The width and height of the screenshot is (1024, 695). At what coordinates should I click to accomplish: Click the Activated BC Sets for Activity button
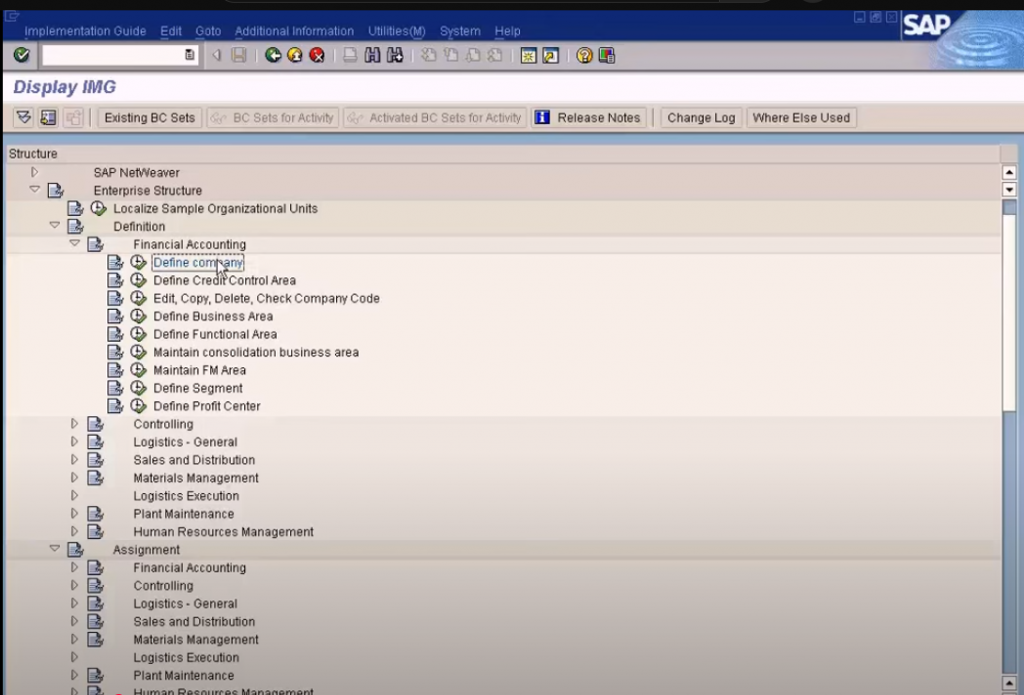click(435, 118)
